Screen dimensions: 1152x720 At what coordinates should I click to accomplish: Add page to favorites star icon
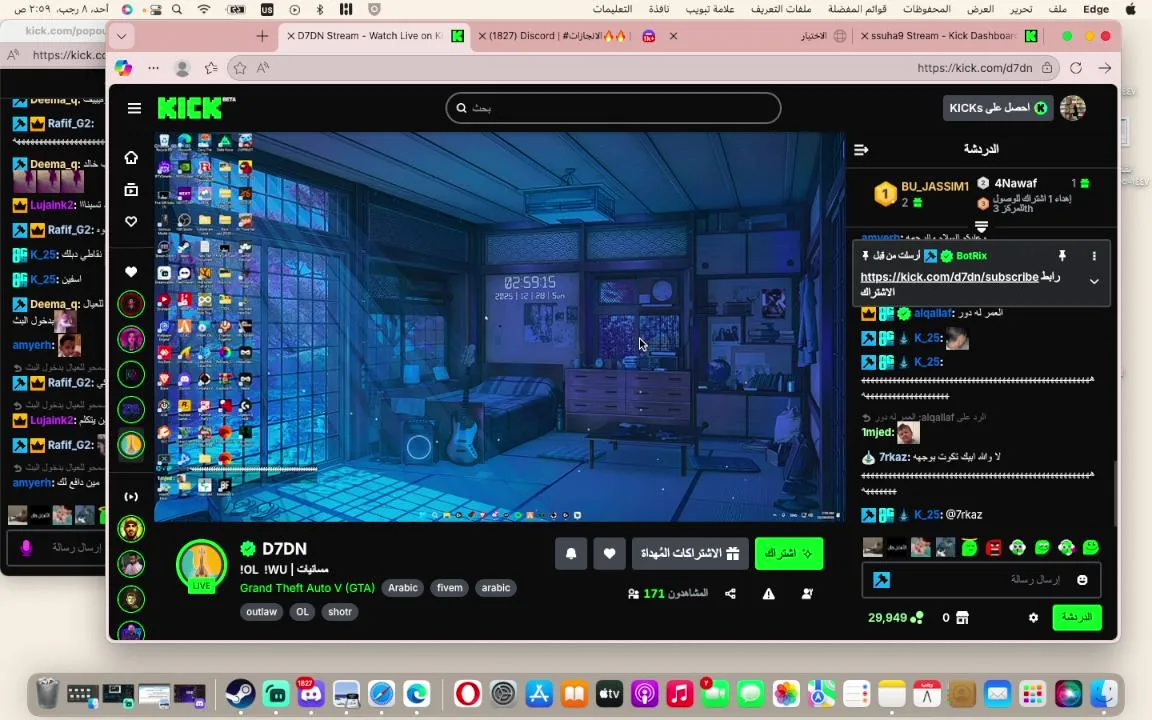point(240,68)
